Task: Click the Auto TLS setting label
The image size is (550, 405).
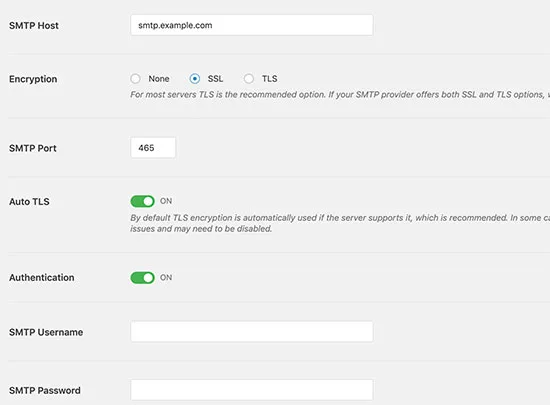Action: 29,202
